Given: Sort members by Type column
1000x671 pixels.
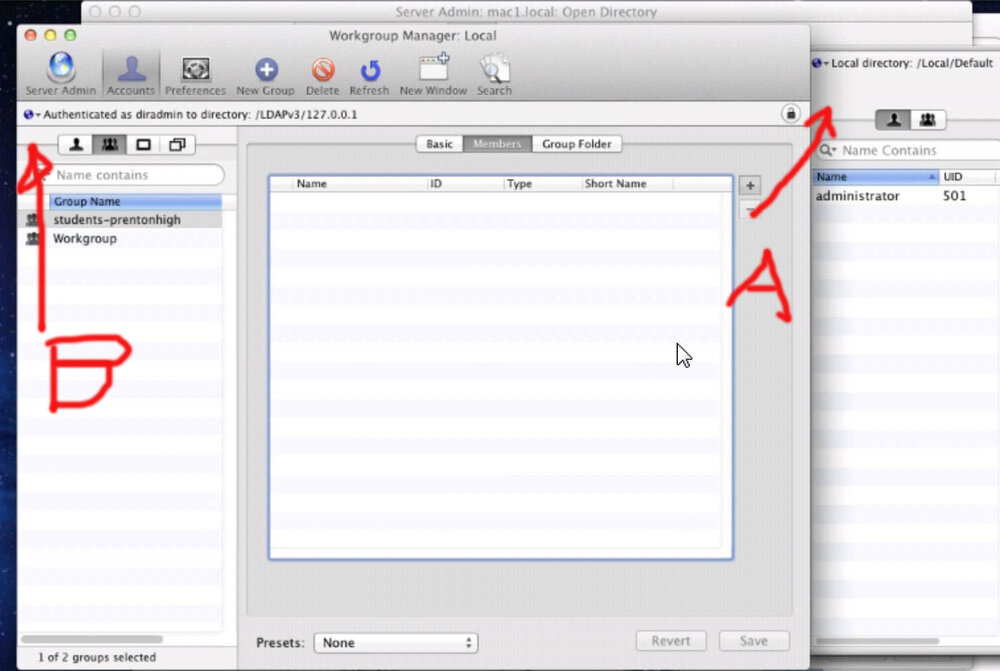Looking at the screenshot, I should point(543,184).
